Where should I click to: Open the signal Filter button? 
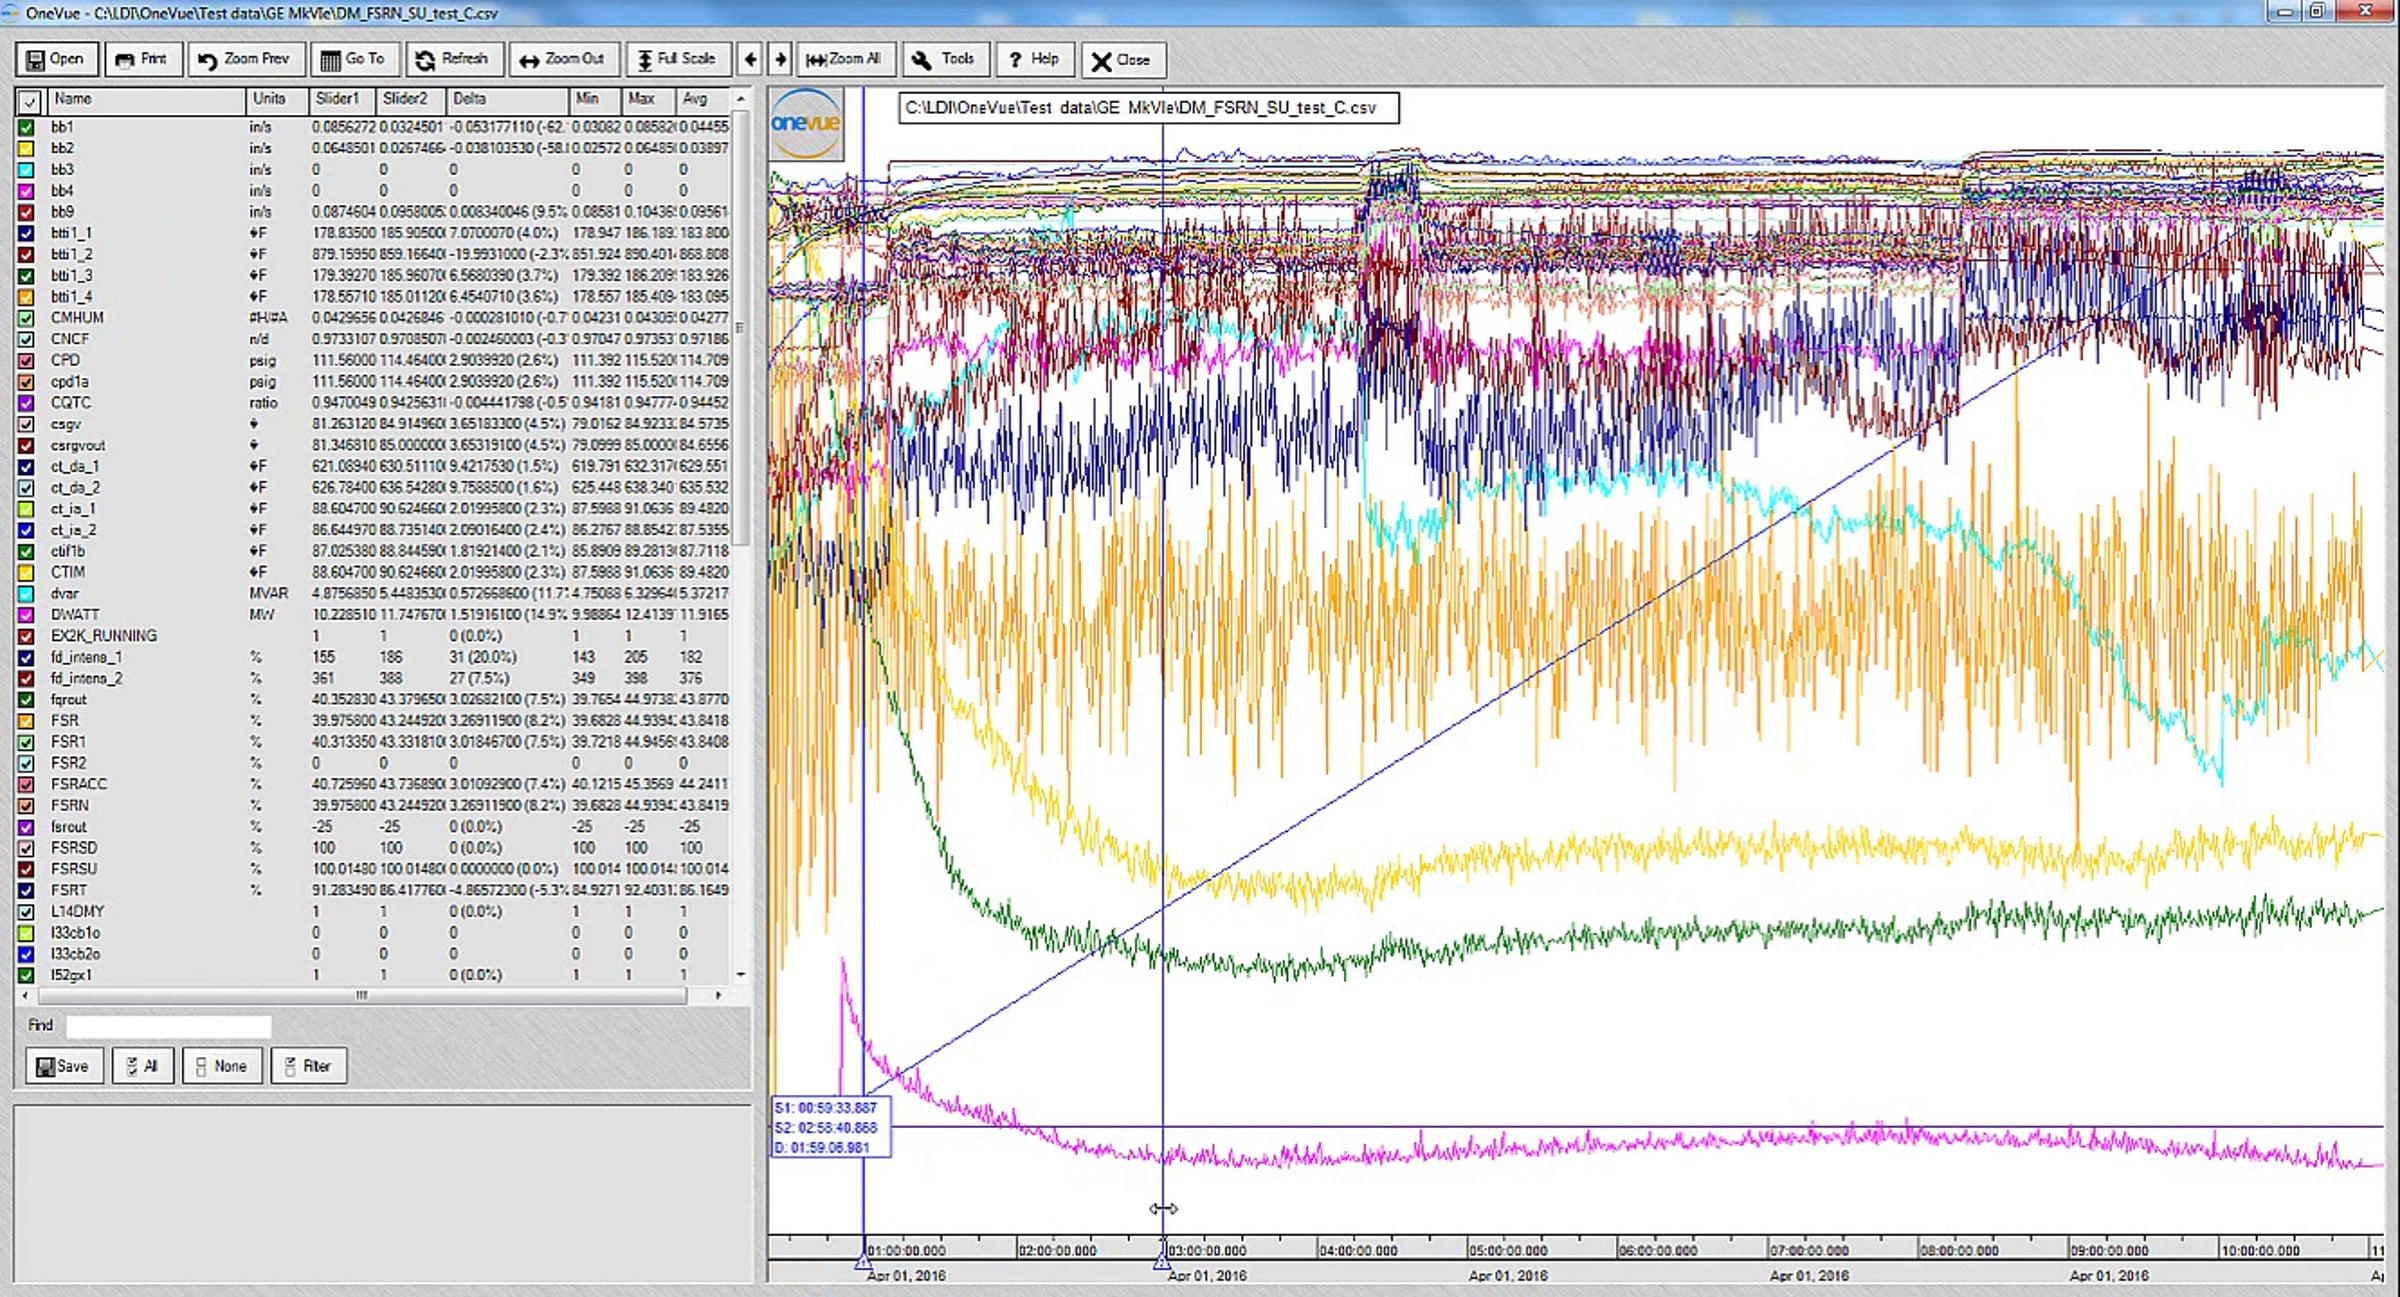[309, 1066]
